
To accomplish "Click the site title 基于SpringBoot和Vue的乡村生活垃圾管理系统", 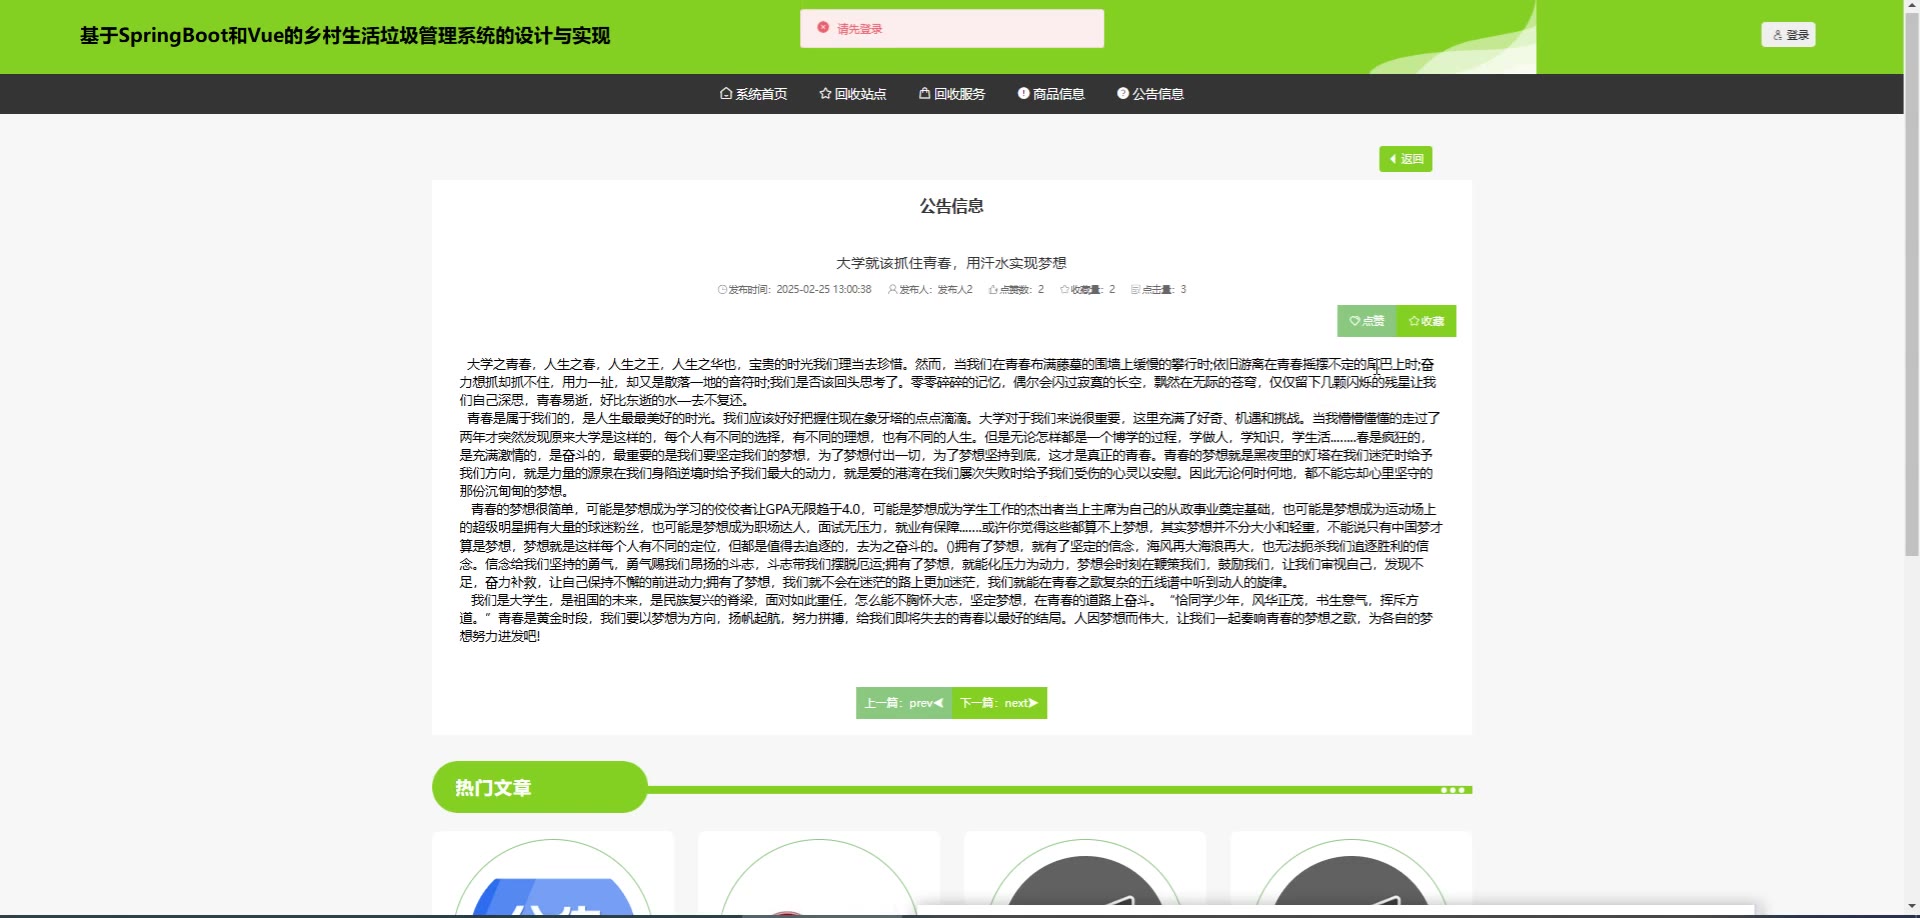I will coord(345,36).
